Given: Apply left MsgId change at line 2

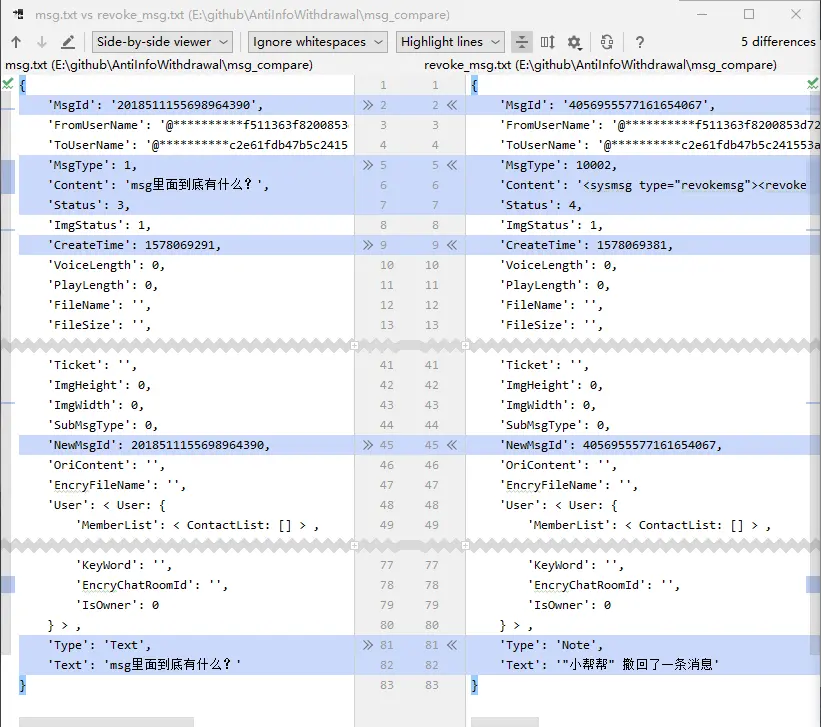Looking at the screenshot, I should point(368,105).
